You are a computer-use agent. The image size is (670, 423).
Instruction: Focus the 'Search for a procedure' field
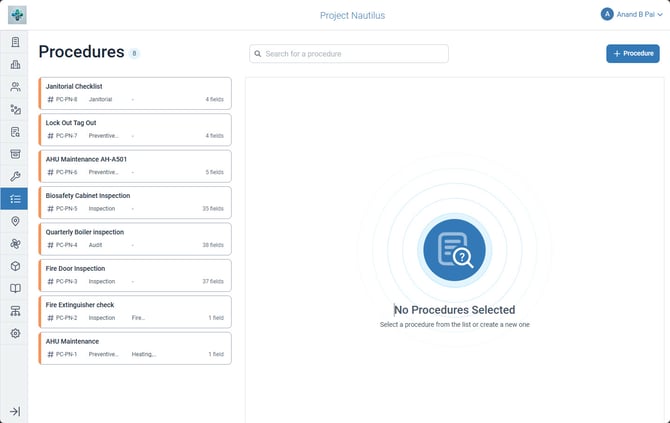(x=349, y=54)
